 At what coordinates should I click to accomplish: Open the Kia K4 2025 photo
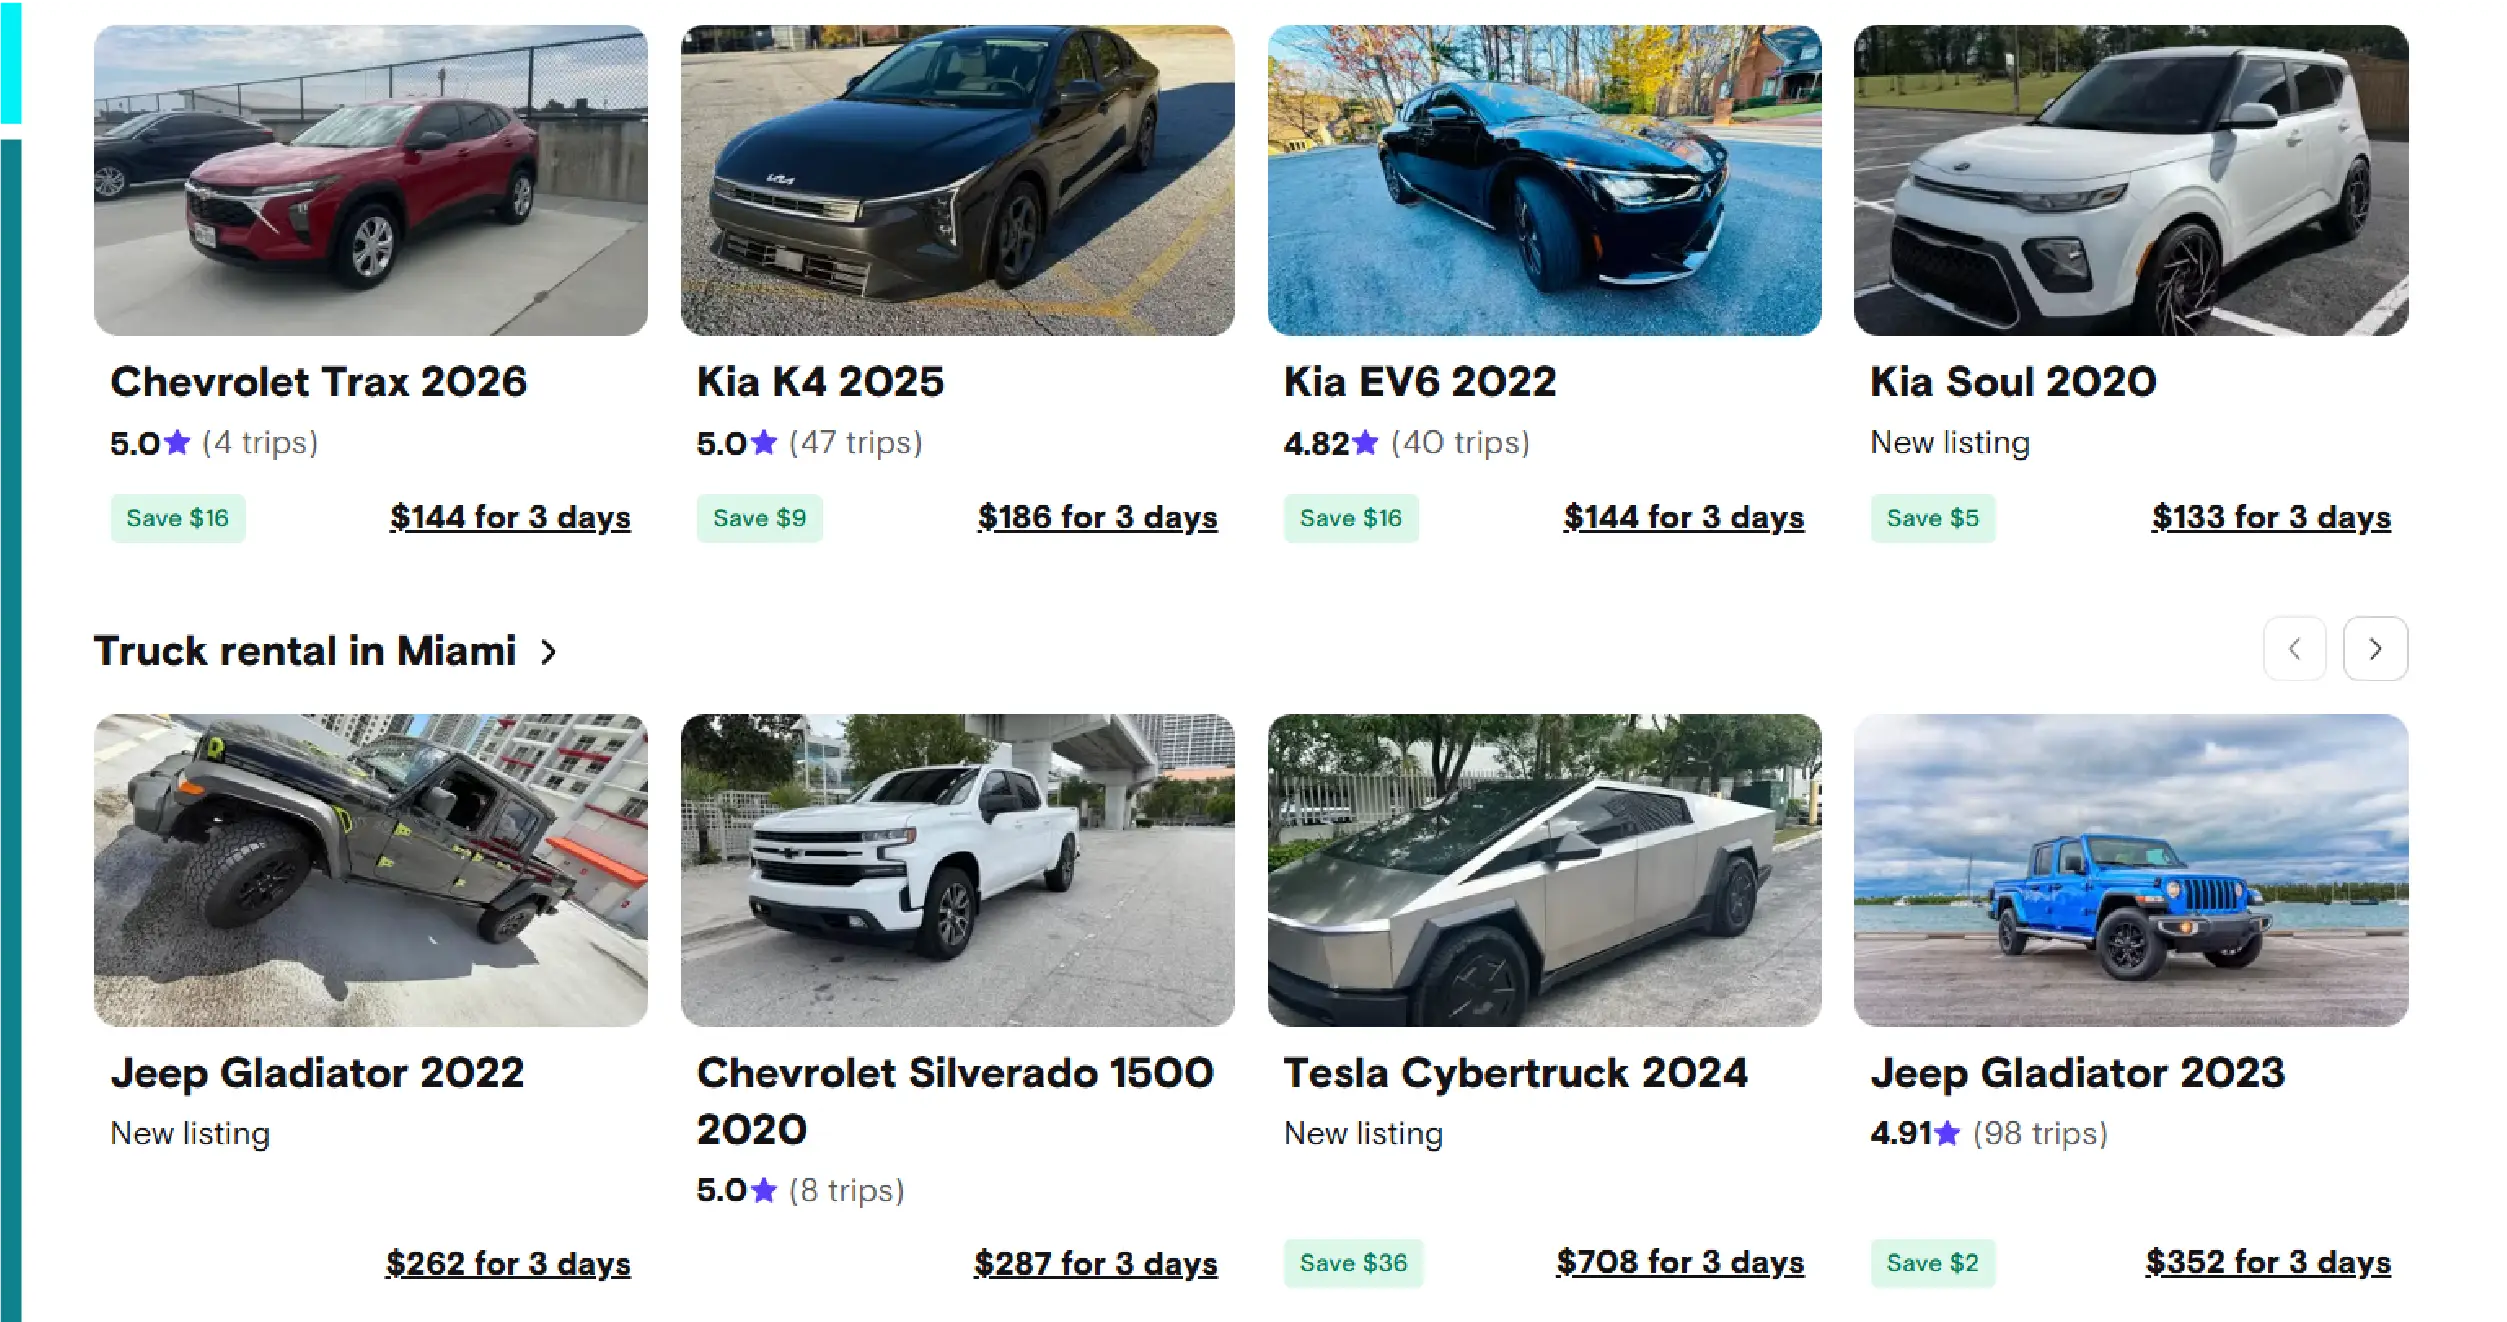957,180
